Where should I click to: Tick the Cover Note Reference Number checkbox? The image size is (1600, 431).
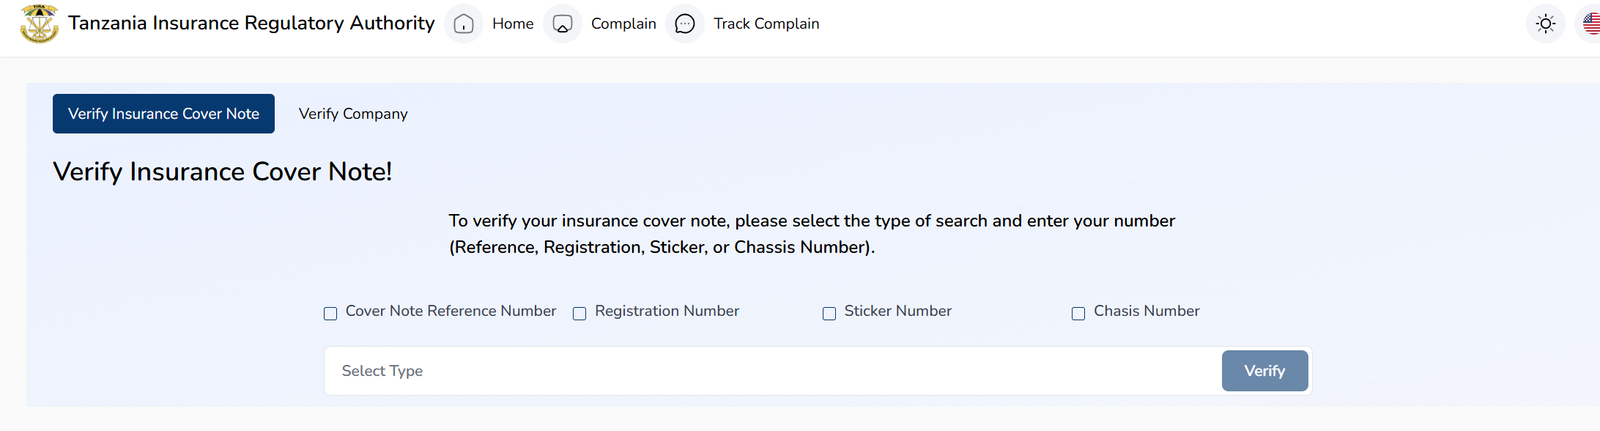(330, 313)
